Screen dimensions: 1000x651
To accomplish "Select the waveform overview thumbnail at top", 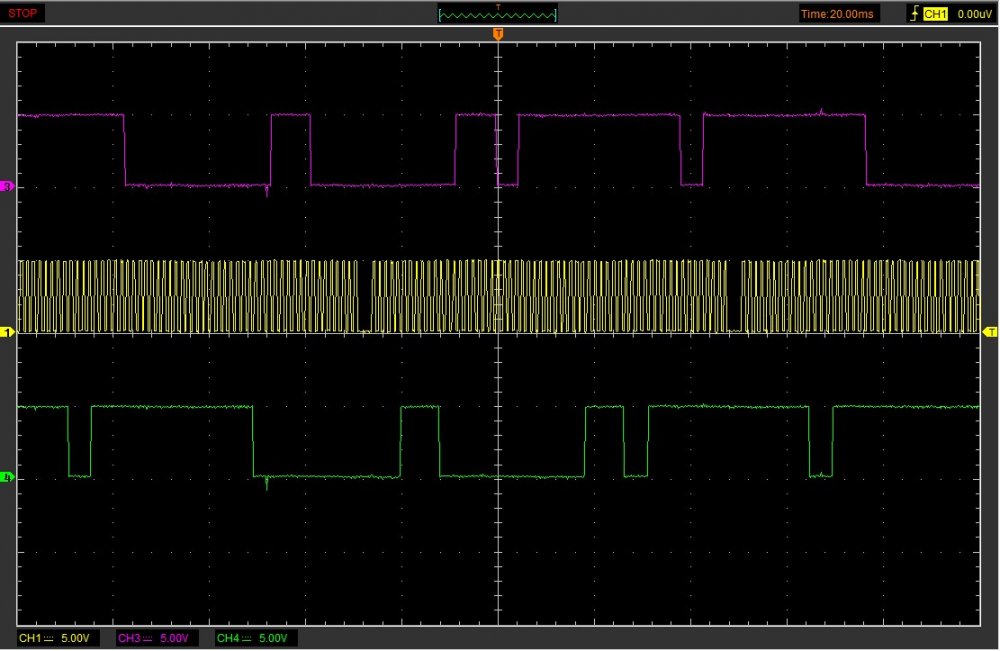I will point(498,14).
